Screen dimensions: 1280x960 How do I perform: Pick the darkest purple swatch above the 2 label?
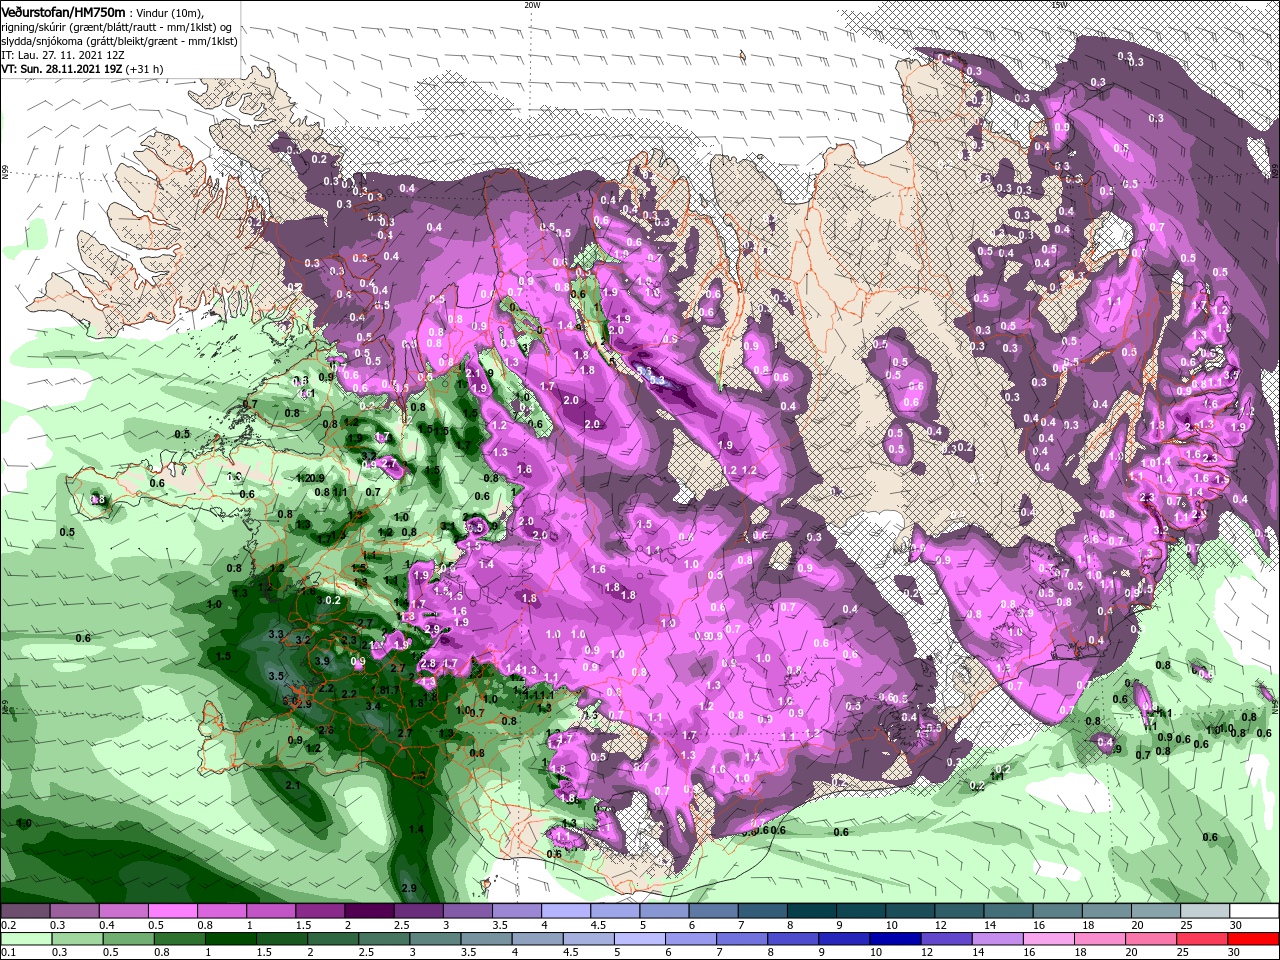coord(368,911)
